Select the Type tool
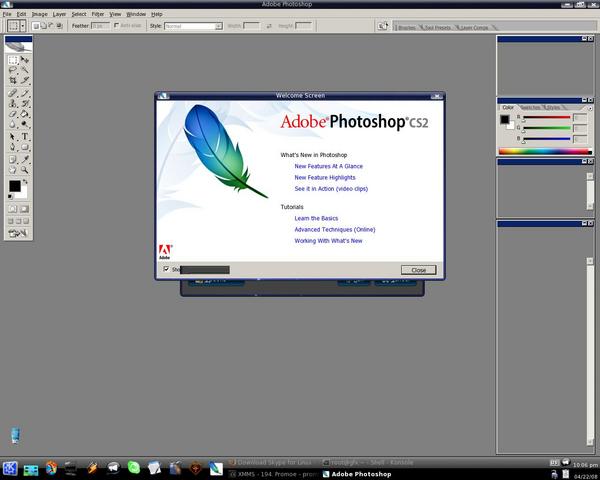 (24, 137)
